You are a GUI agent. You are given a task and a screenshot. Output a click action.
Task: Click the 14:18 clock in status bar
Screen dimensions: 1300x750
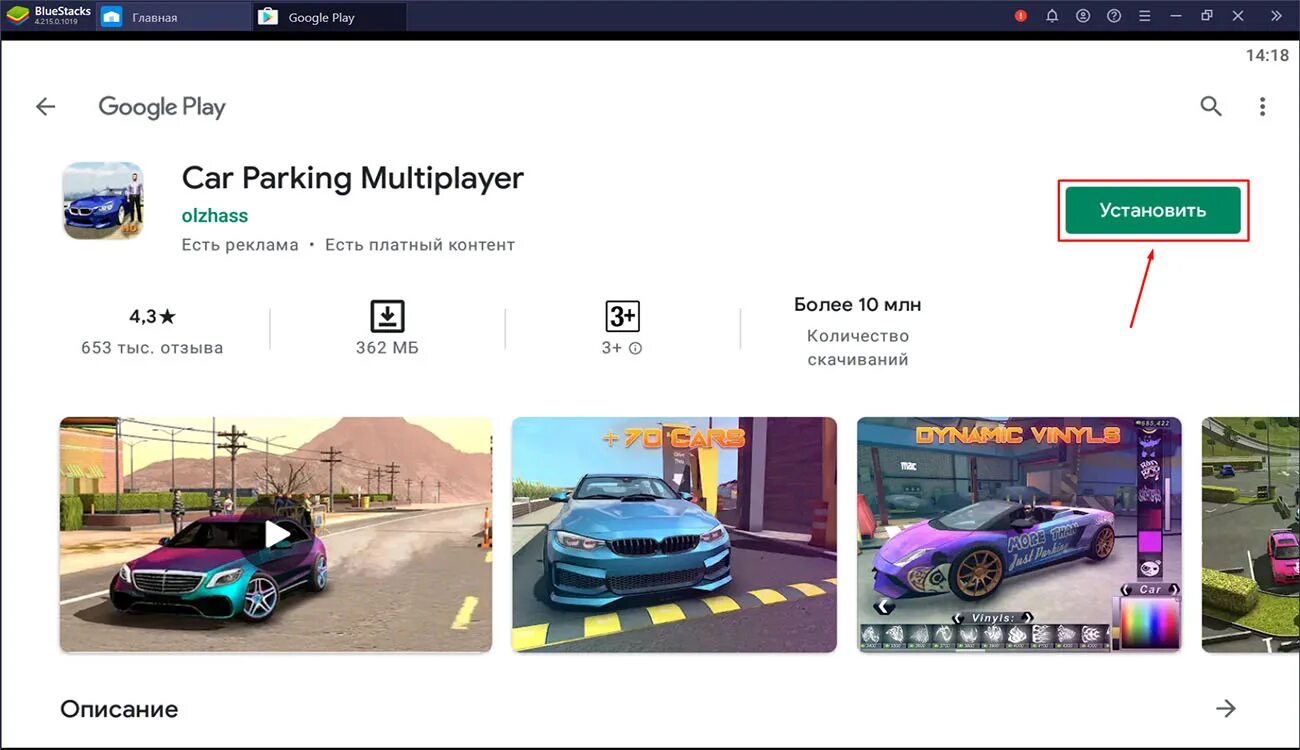click(x=1267, y=56)
